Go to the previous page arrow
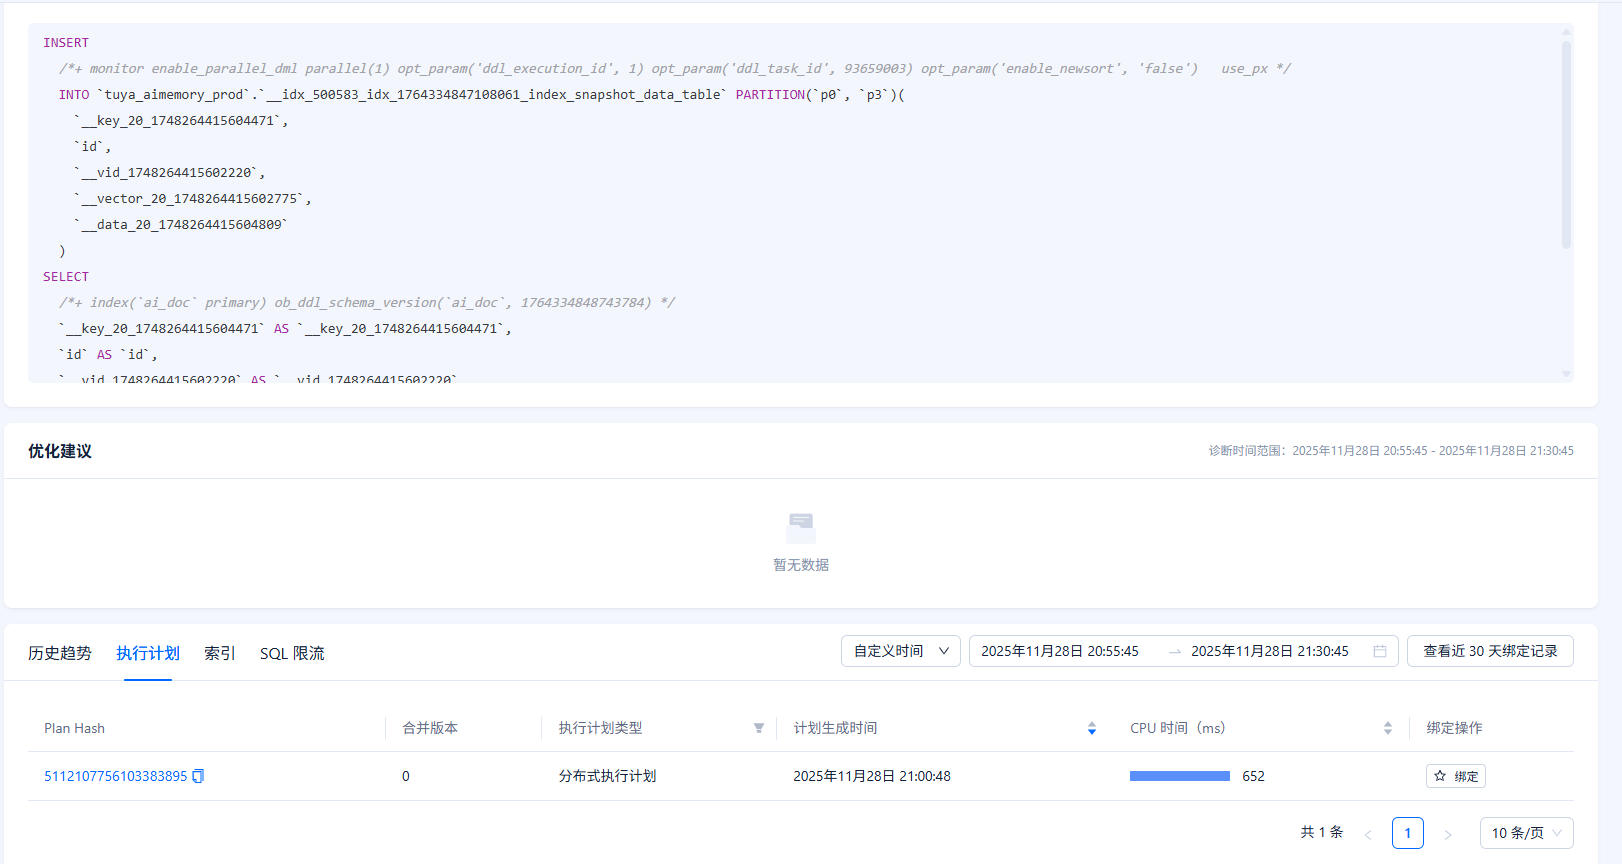This screenshot has width=1622, height=864. [x=1368, y=833]
